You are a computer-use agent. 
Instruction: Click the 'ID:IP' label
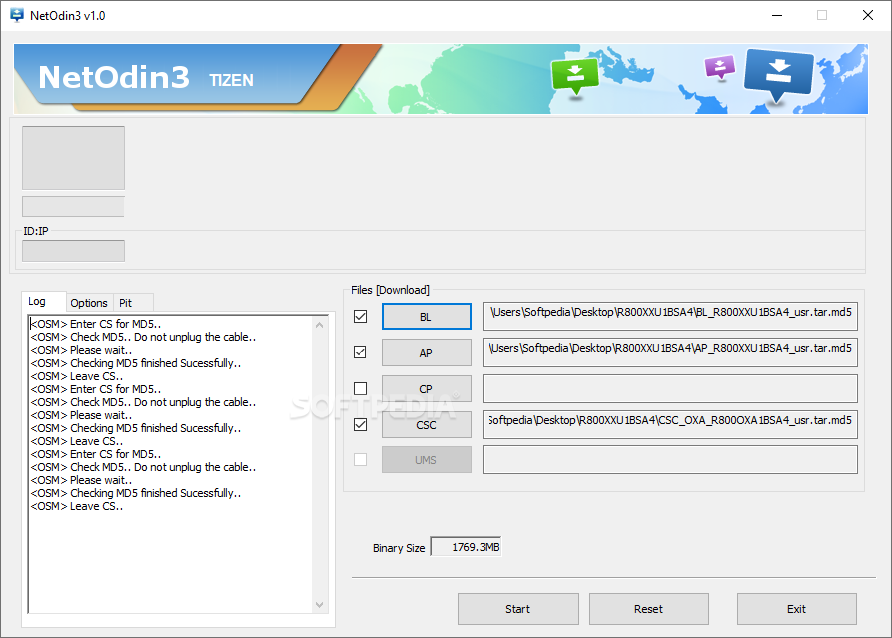pyautogui.click(x=36, y=231)
